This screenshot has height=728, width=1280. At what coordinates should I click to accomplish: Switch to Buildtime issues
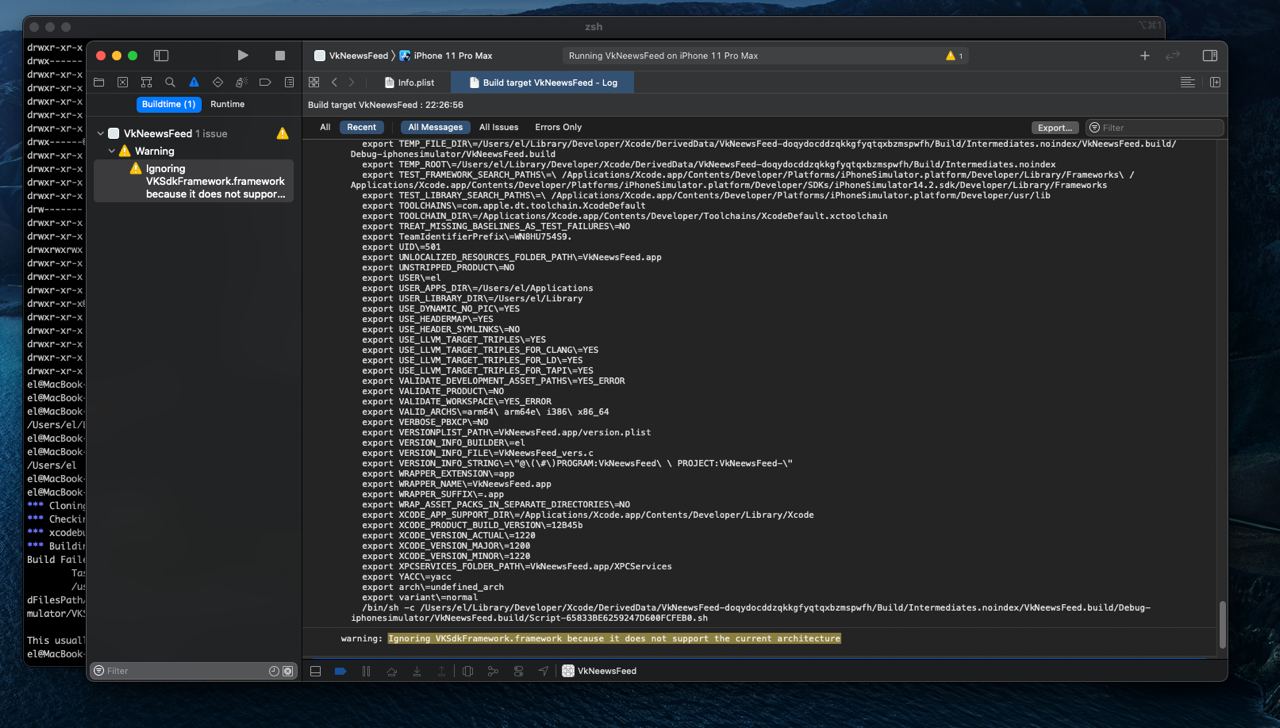[168, 104]
